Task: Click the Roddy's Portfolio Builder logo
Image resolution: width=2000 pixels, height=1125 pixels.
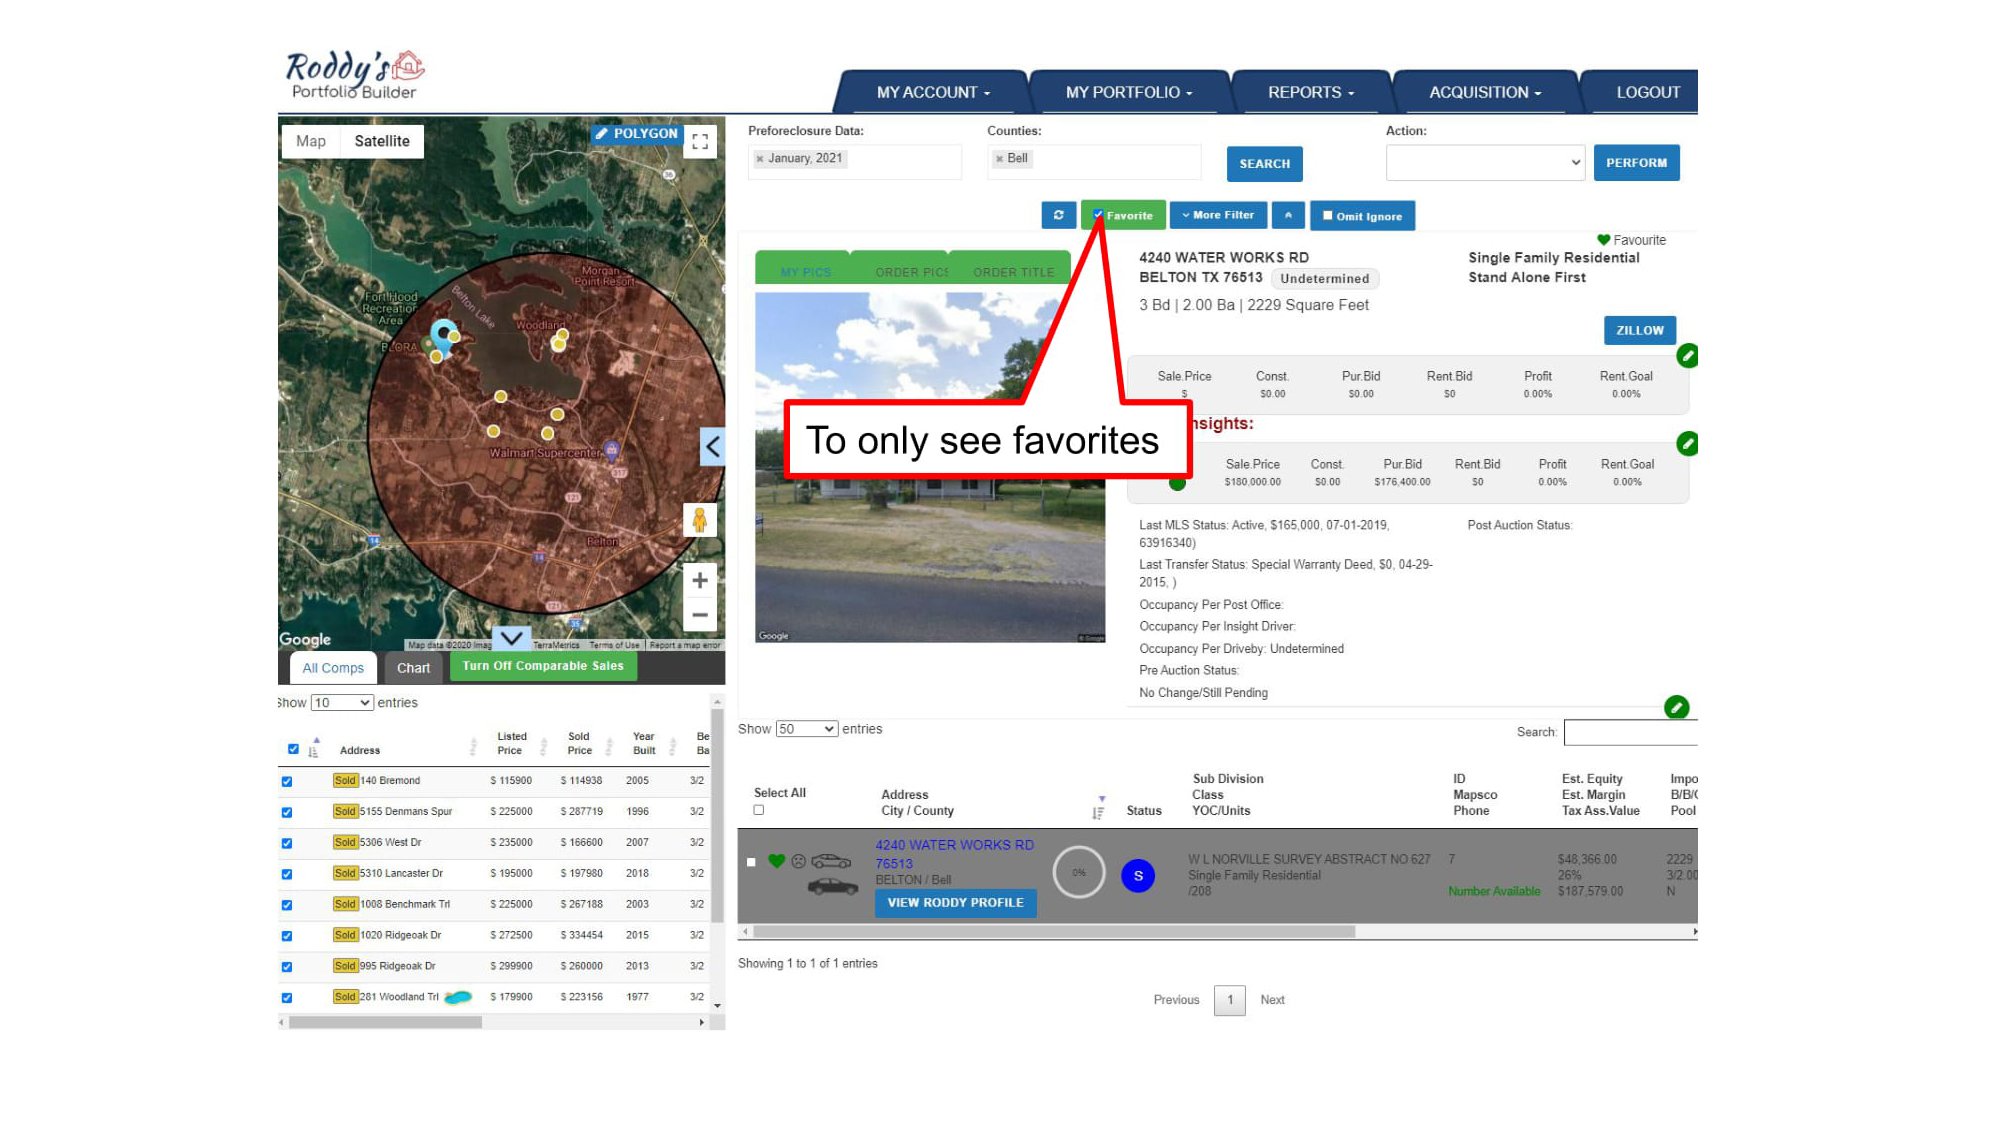Action: pyautogui.click(x=355, y=75)
